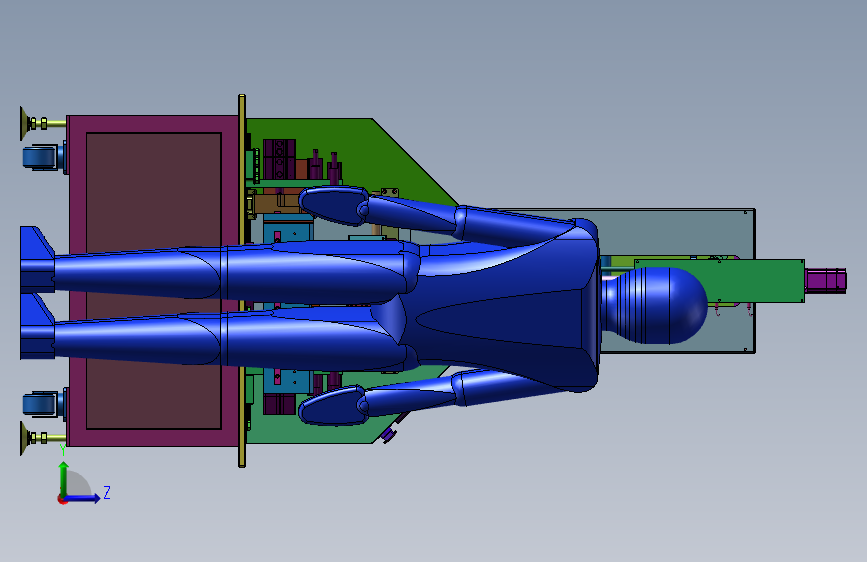Select the purple motor at the right end
This screenshot has height=562, width=867.
825,280
